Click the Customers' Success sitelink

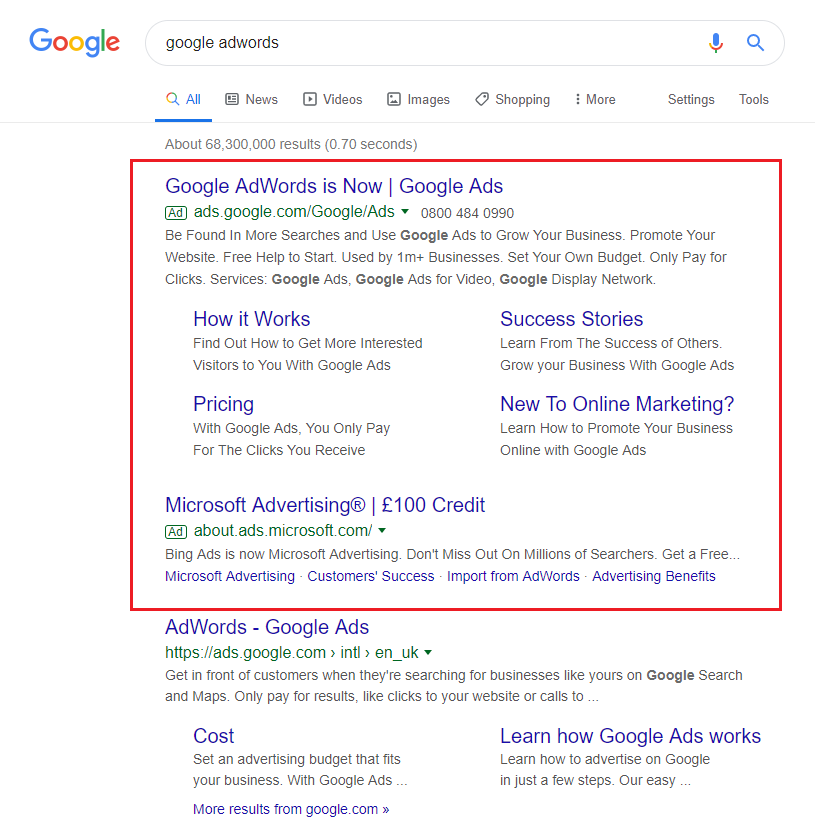click(x=371, y=576)
